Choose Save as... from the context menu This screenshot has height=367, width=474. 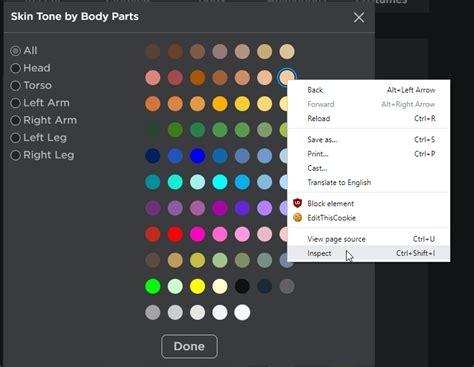(x=369, y=139)
